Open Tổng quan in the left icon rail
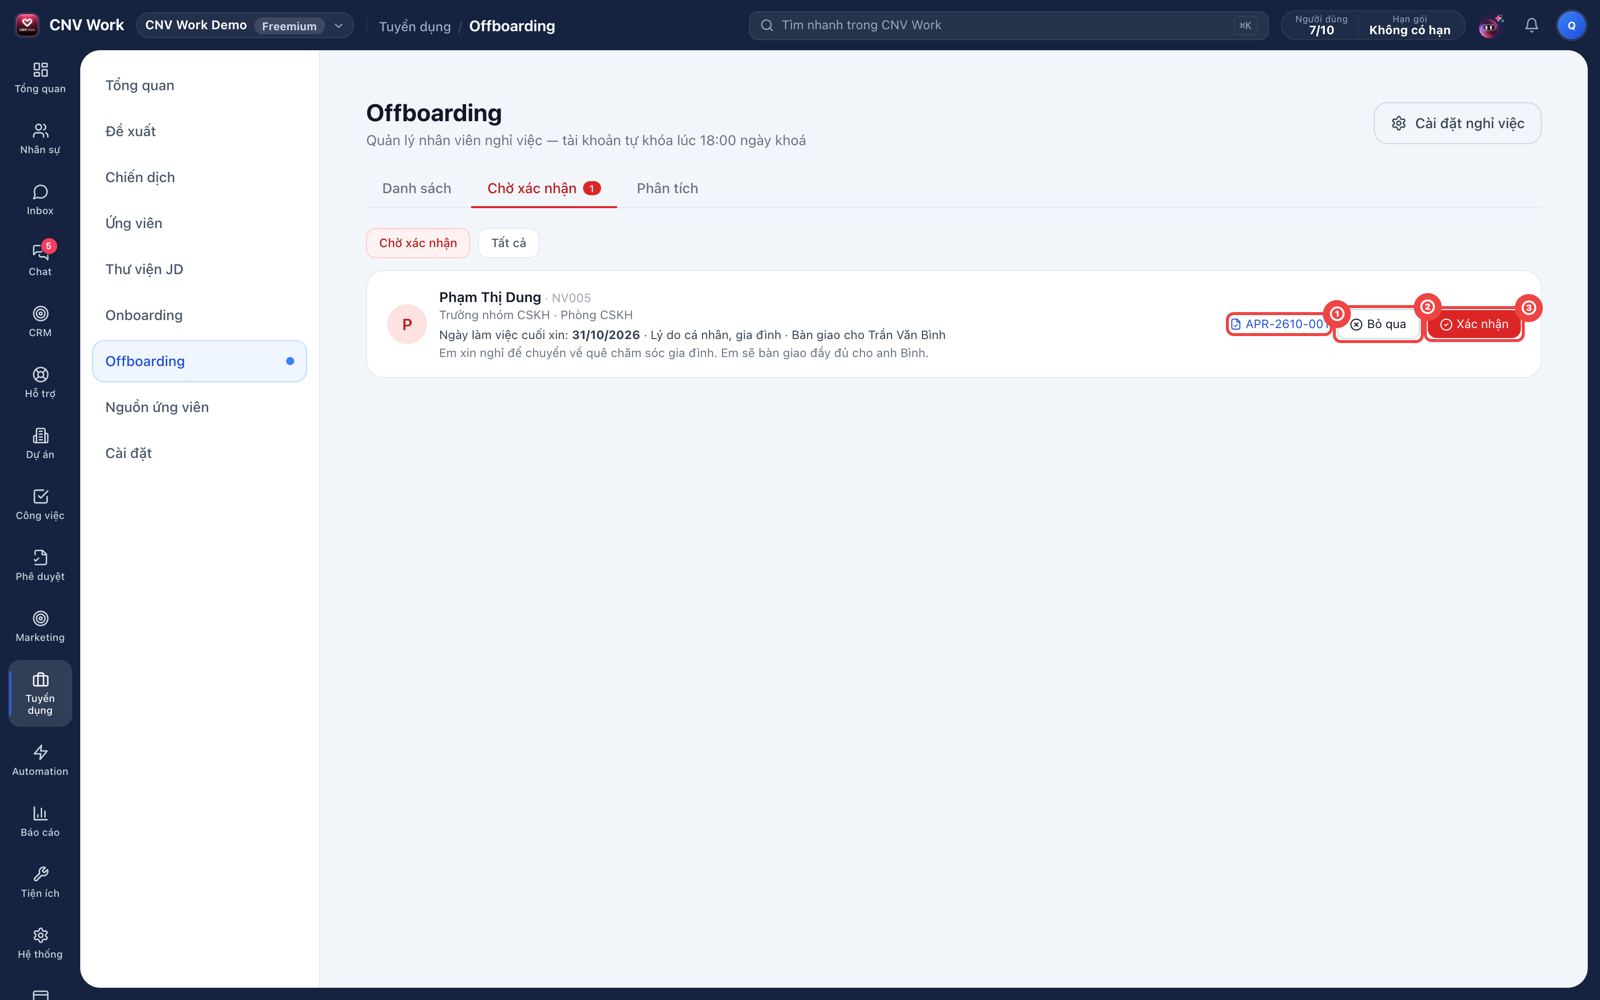 40,78
